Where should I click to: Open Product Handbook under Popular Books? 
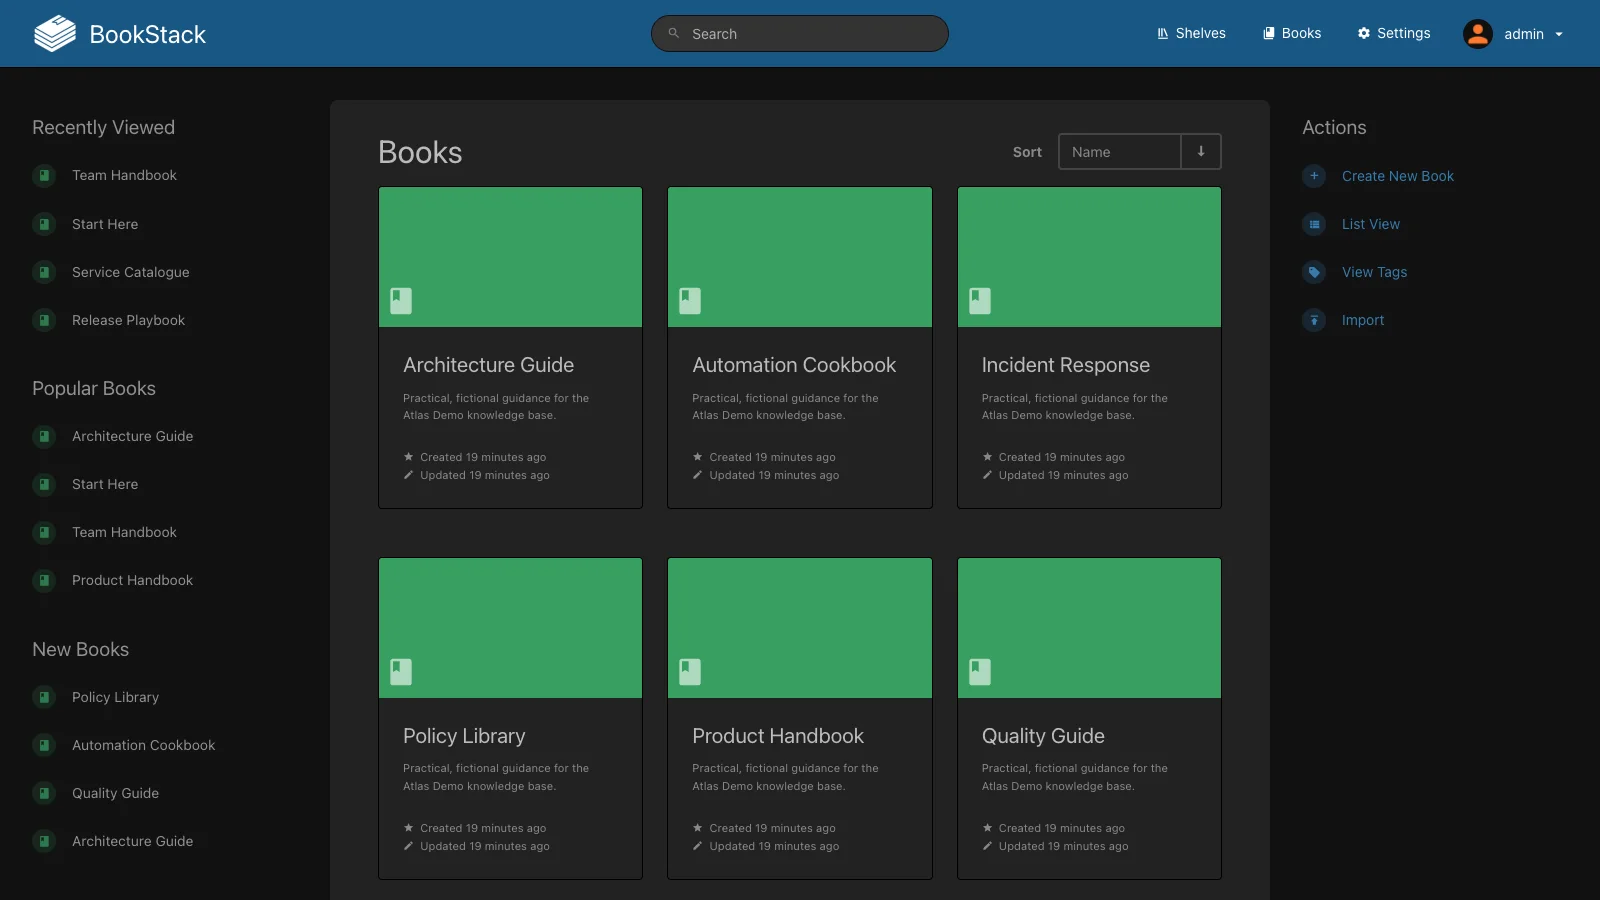tap(132, 580)
